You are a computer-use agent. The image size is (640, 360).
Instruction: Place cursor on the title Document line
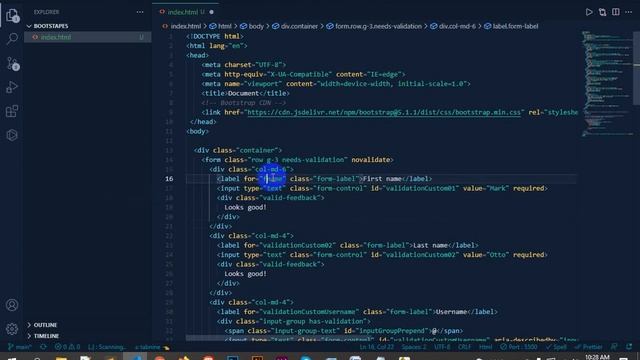click(245, 93)
